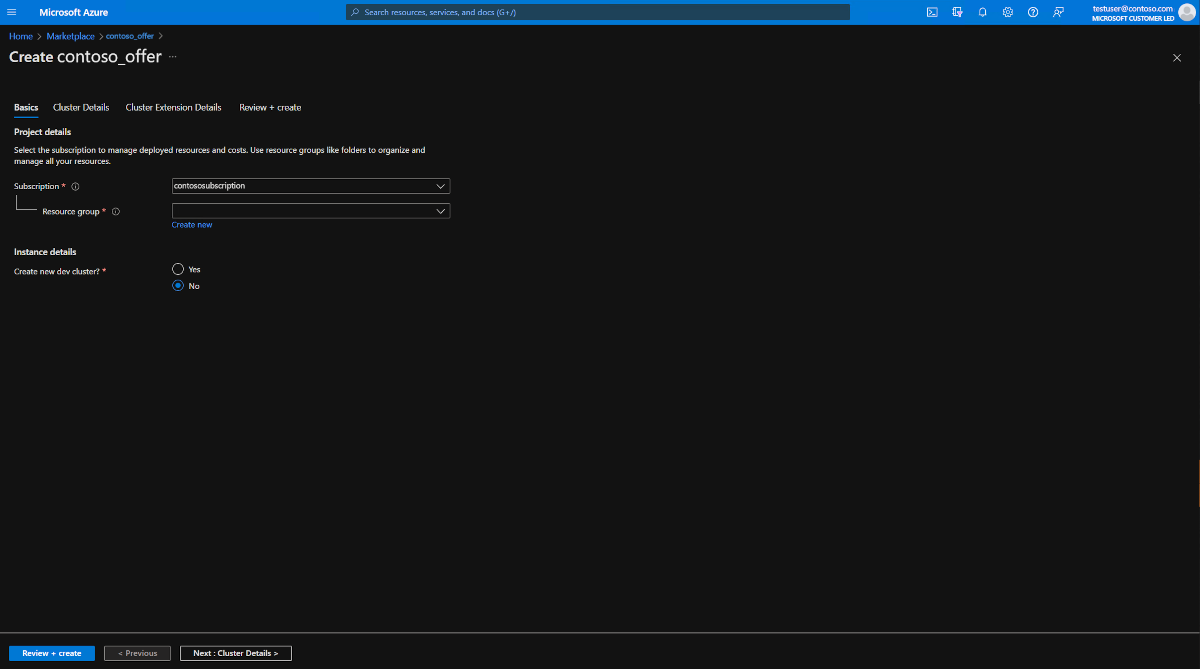This screenshot has width=1200, height=669.
Task: Switch to the Cluster Extension Details tab
Action: pyautogui.click(x=173, y=107)
